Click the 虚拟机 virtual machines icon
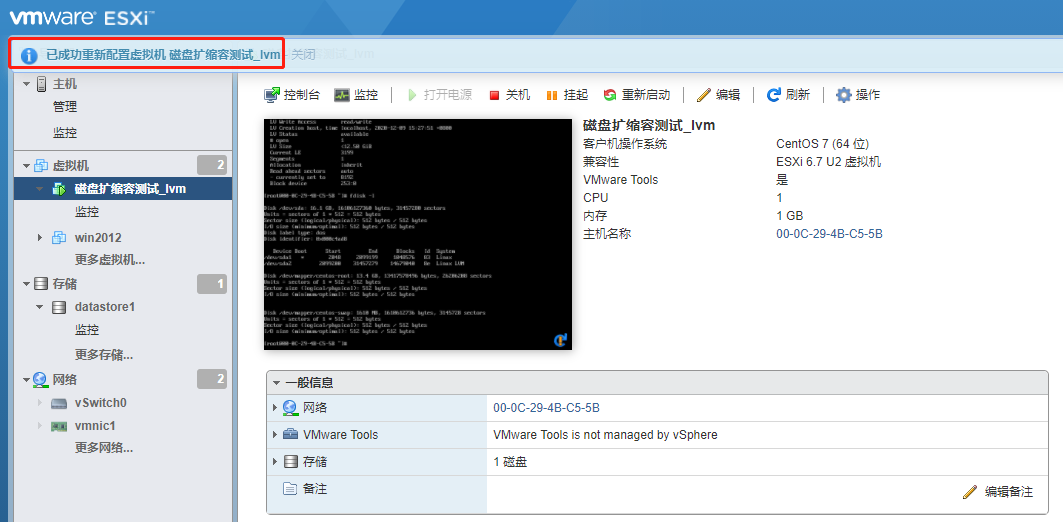The width and height of the screenshot is (1063, 522). (41, 165)
